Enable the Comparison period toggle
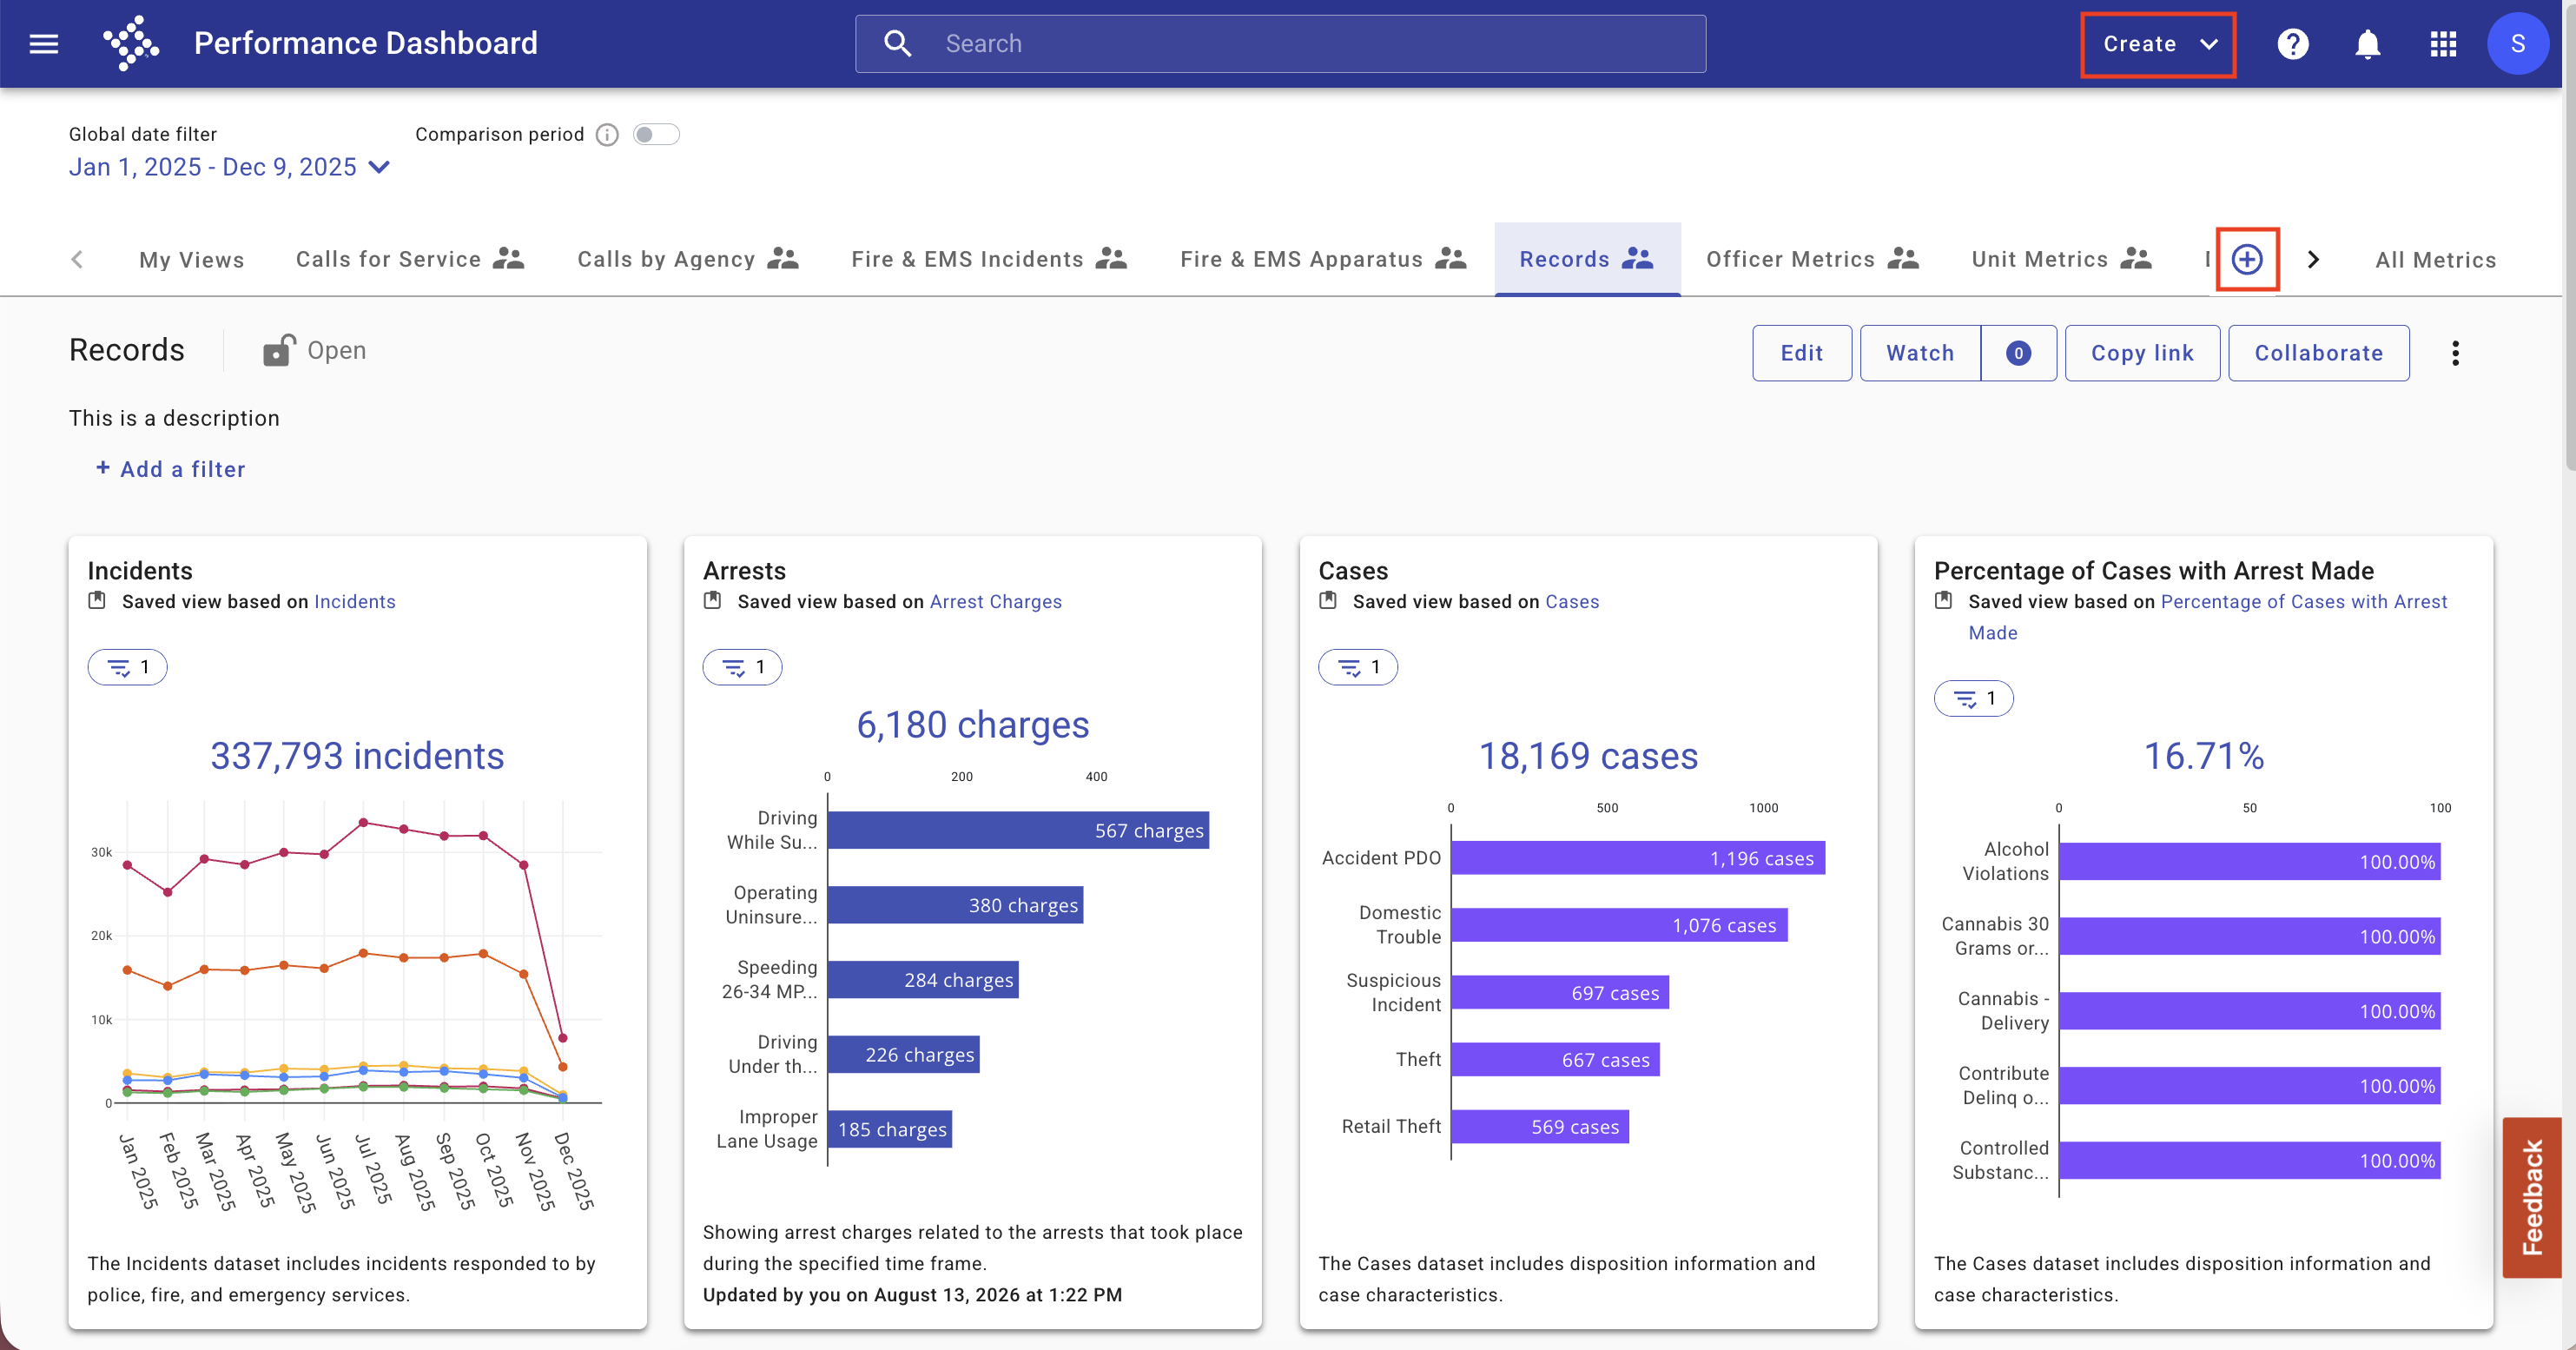The height and width of the screenshot is (1350, 2576). pos(657,135)
